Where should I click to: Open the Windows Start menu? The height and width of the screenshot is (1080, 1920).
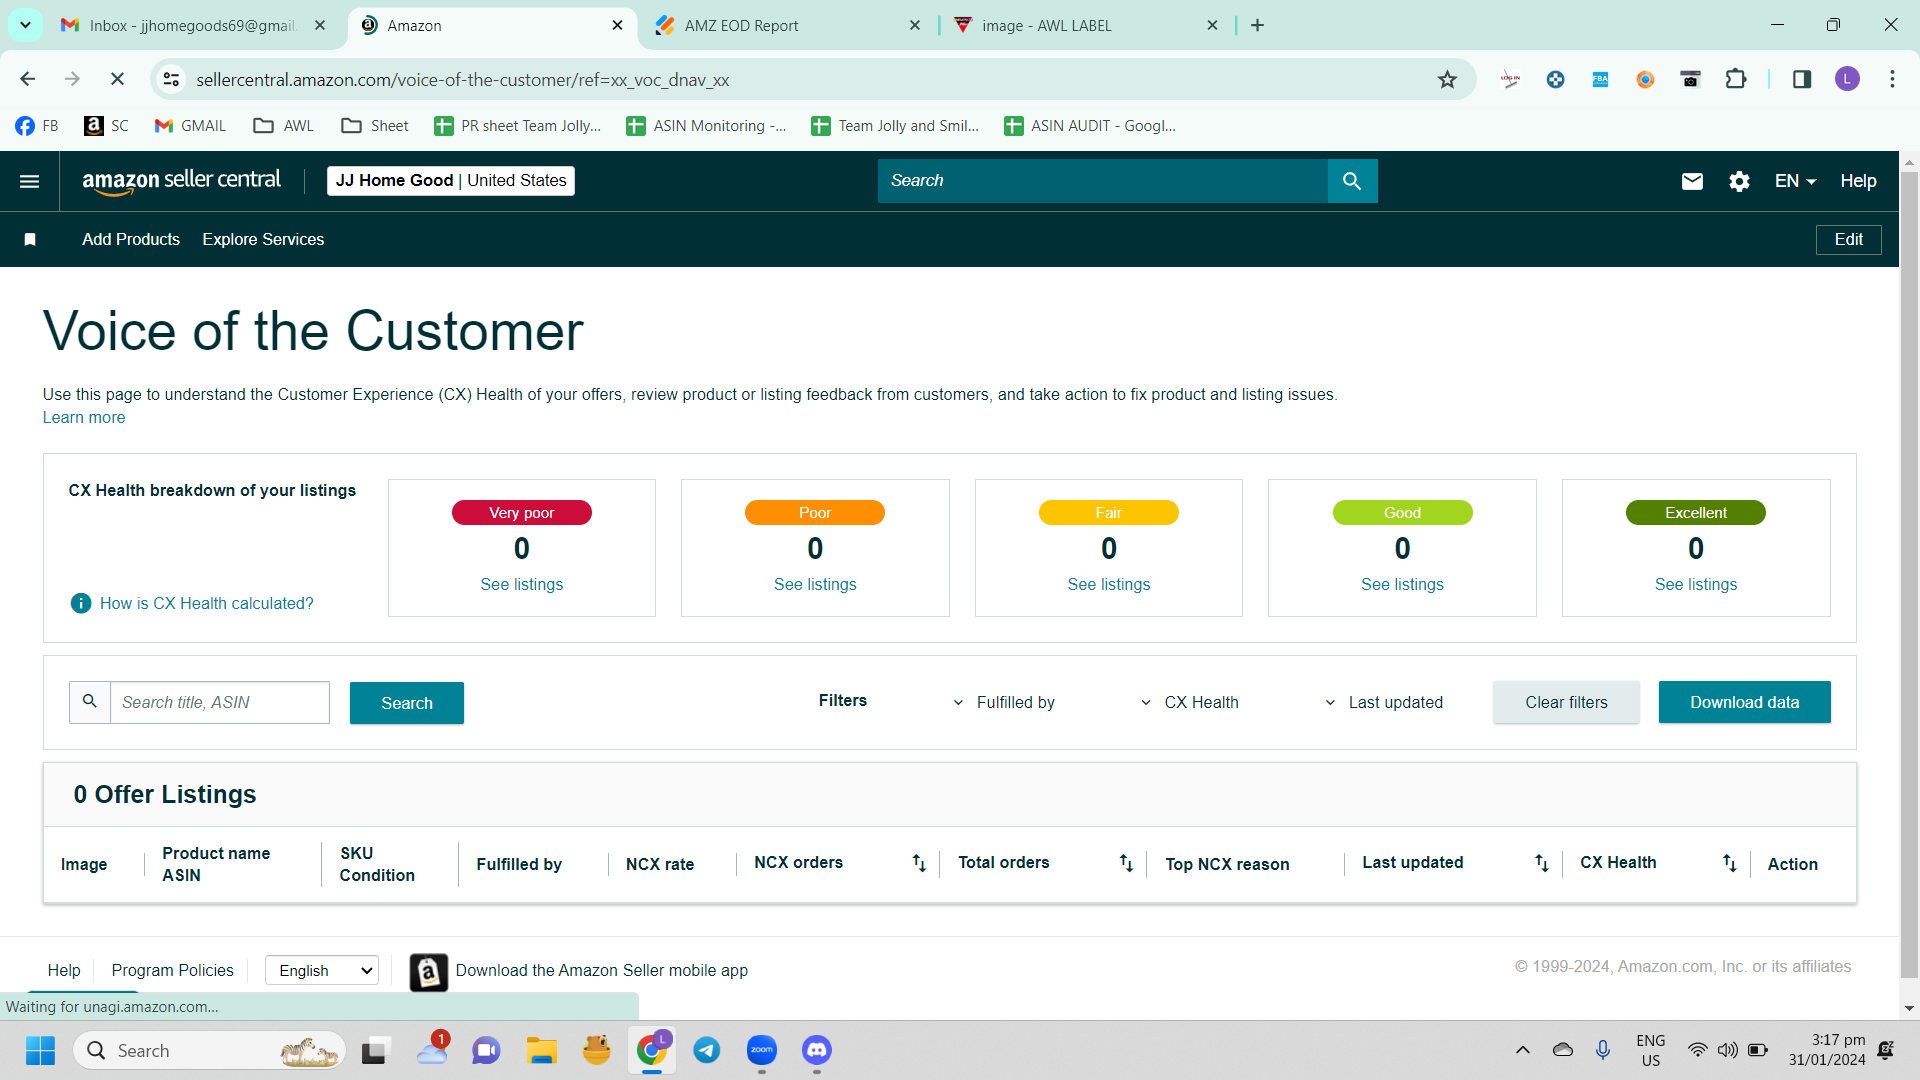point(40,1050)
